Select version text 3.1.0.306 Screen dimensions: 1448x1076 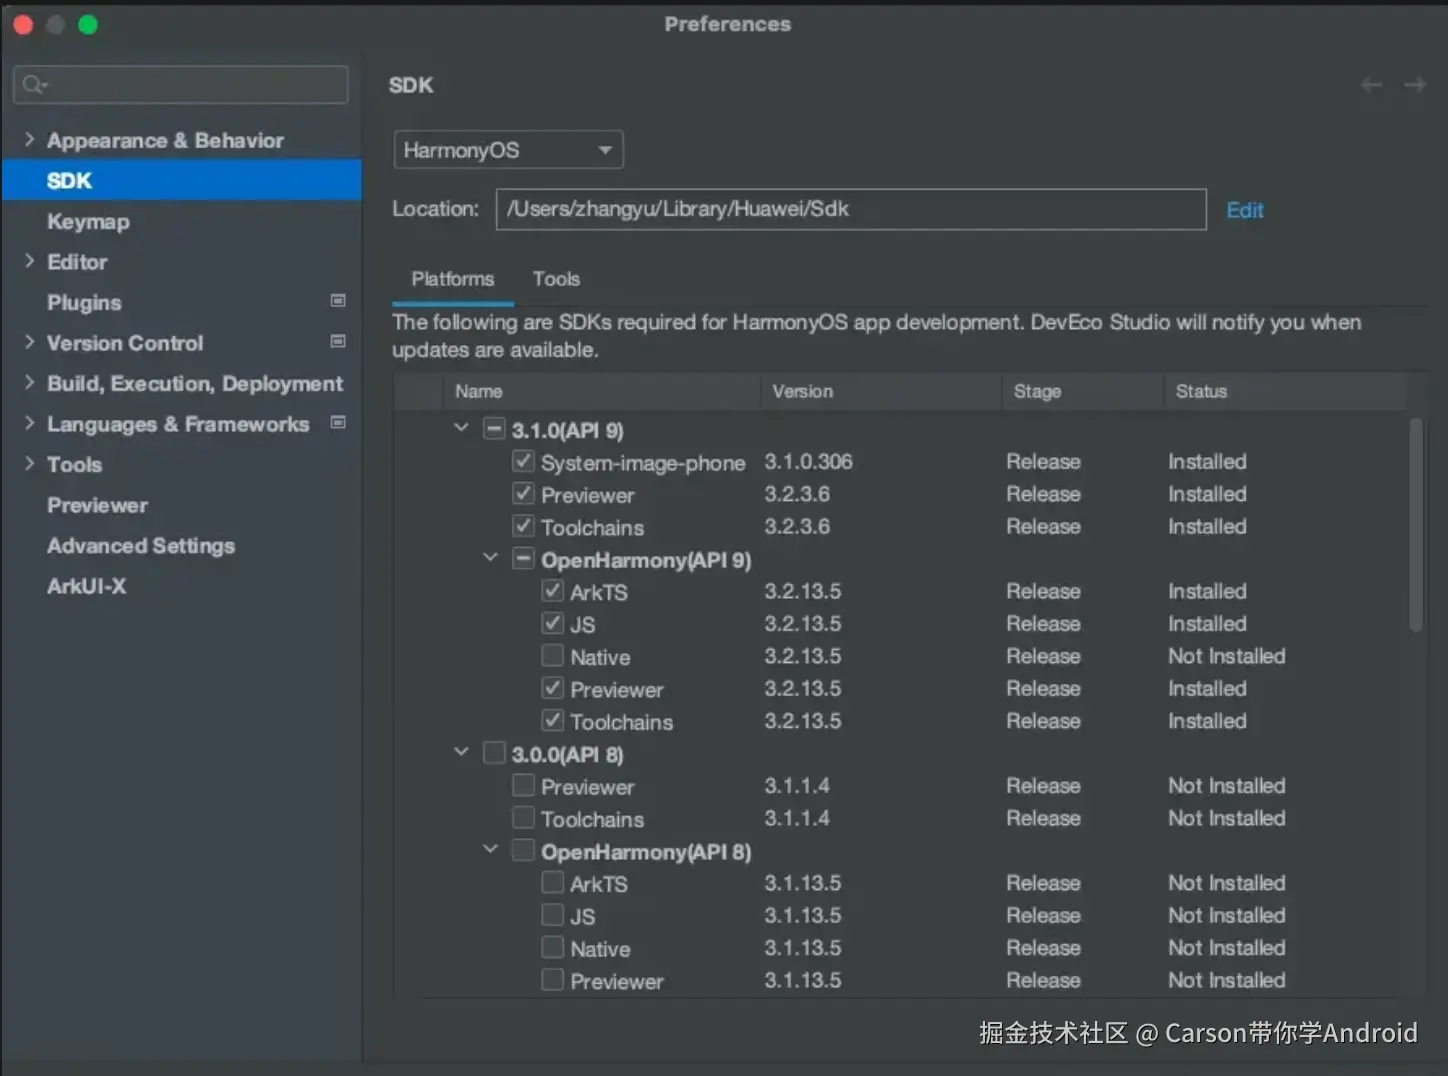coord(808,461)
